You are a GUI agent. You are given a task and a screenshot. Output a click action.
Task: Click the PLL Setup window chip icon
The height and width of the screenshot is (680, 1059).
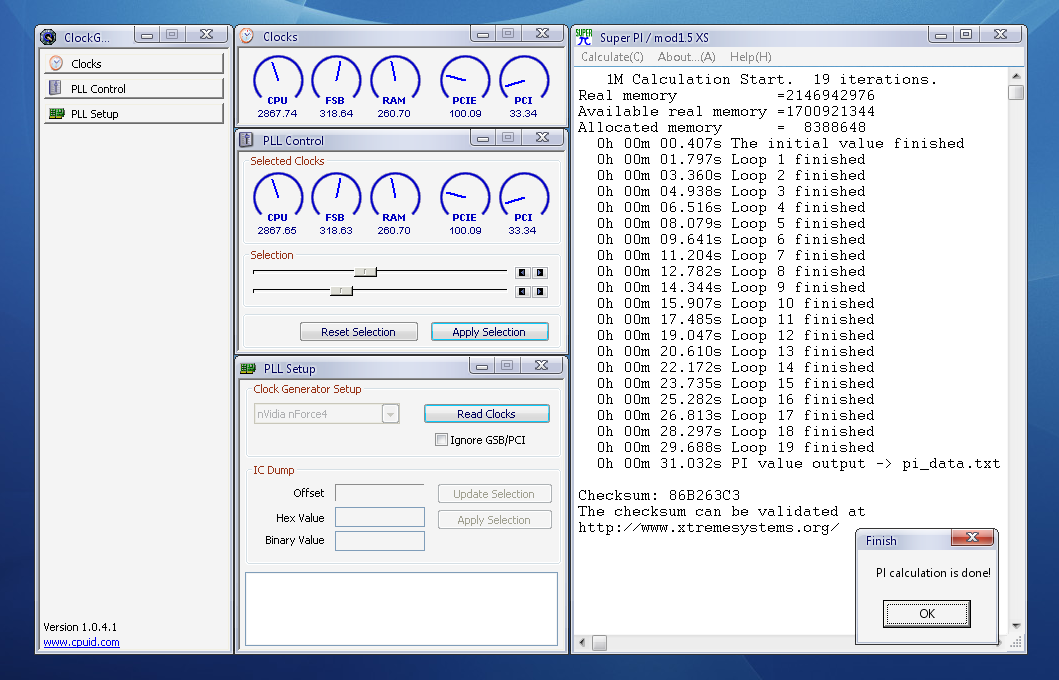(248, 368)
